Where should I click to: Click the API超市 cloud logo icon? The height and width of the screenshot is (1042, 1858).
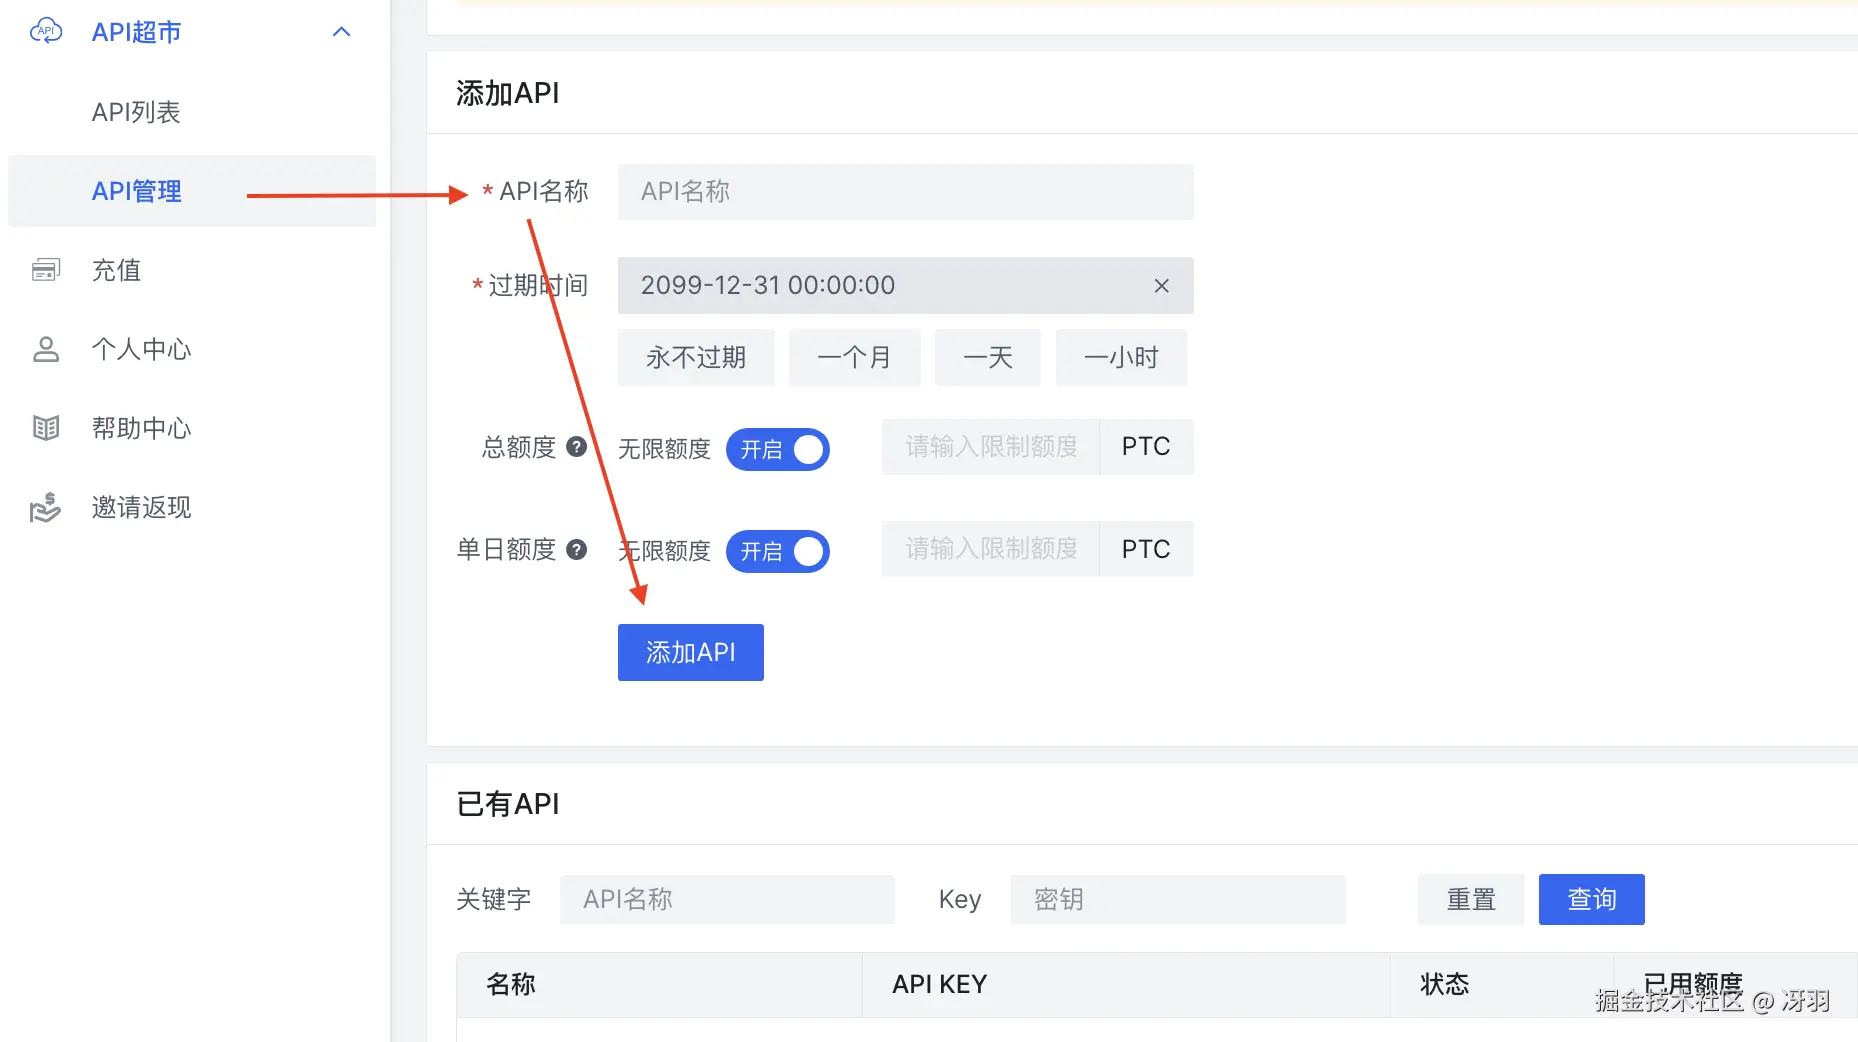[x=45, y=31]
